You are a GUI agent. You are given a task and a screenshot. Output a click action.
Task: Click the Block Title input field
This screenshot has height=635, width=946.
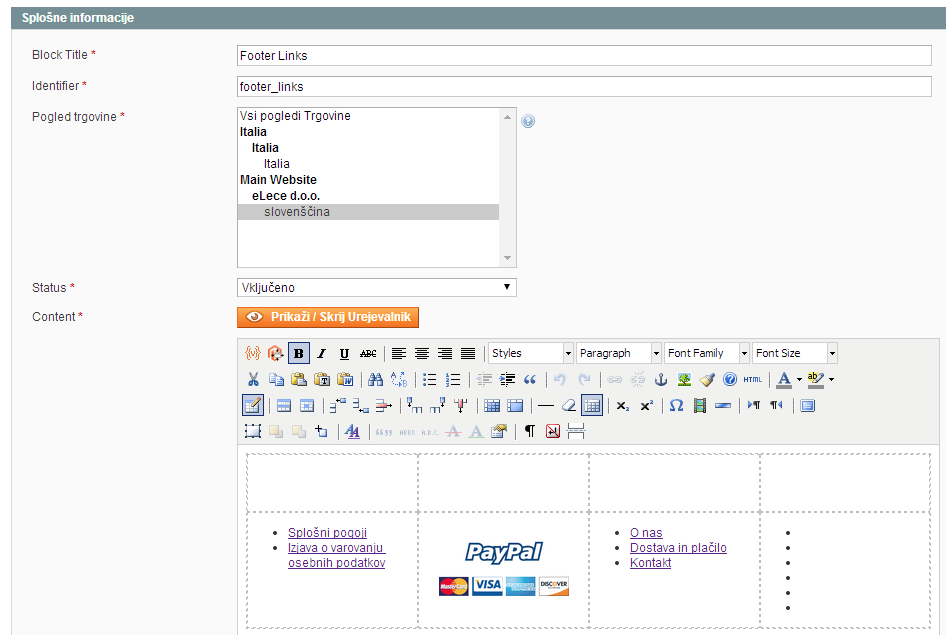pyautogui.click(x=584, y=55)
